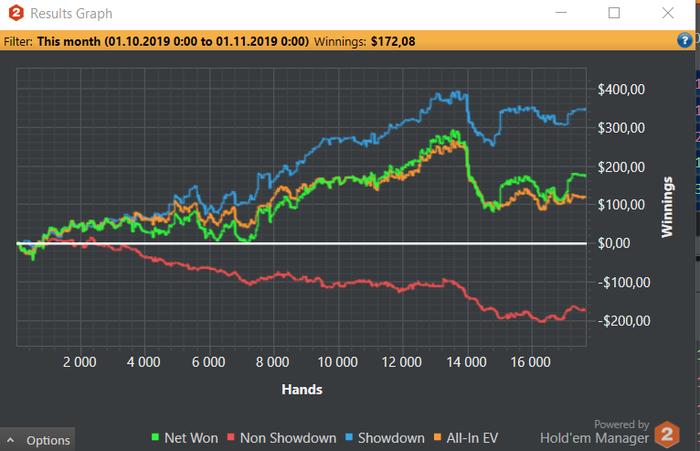Click the Winnings y-axis title
700x451 pixels.
click(667, 207)
